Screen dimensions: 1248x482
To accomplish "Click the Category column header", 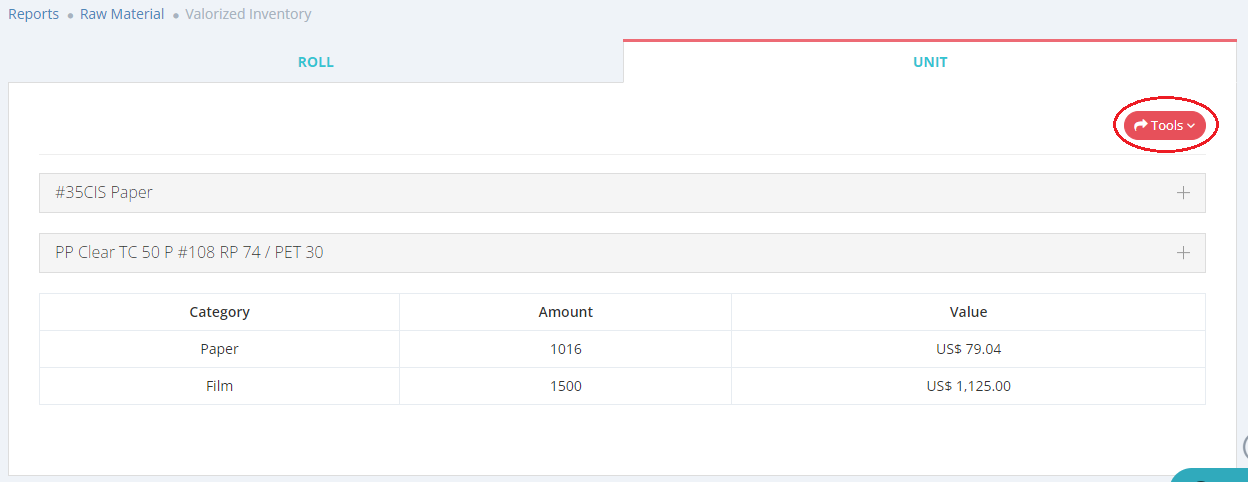I will (219, 312).
